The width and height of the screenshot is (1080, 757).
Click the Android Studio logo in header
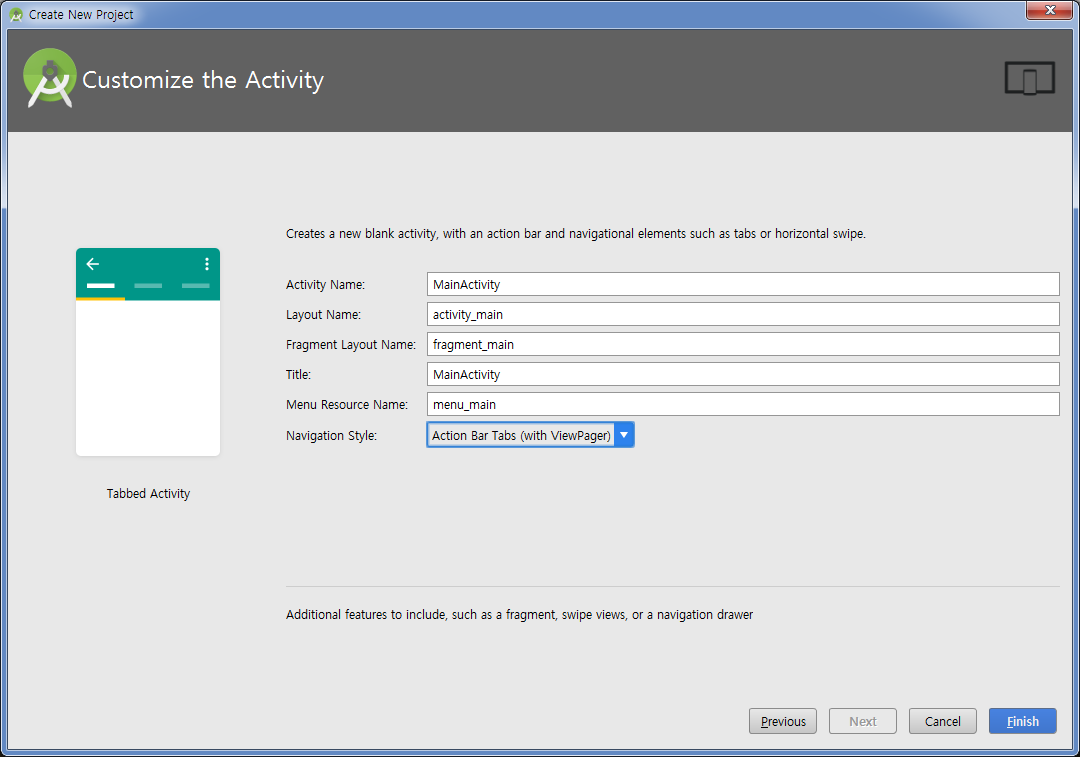50,78
